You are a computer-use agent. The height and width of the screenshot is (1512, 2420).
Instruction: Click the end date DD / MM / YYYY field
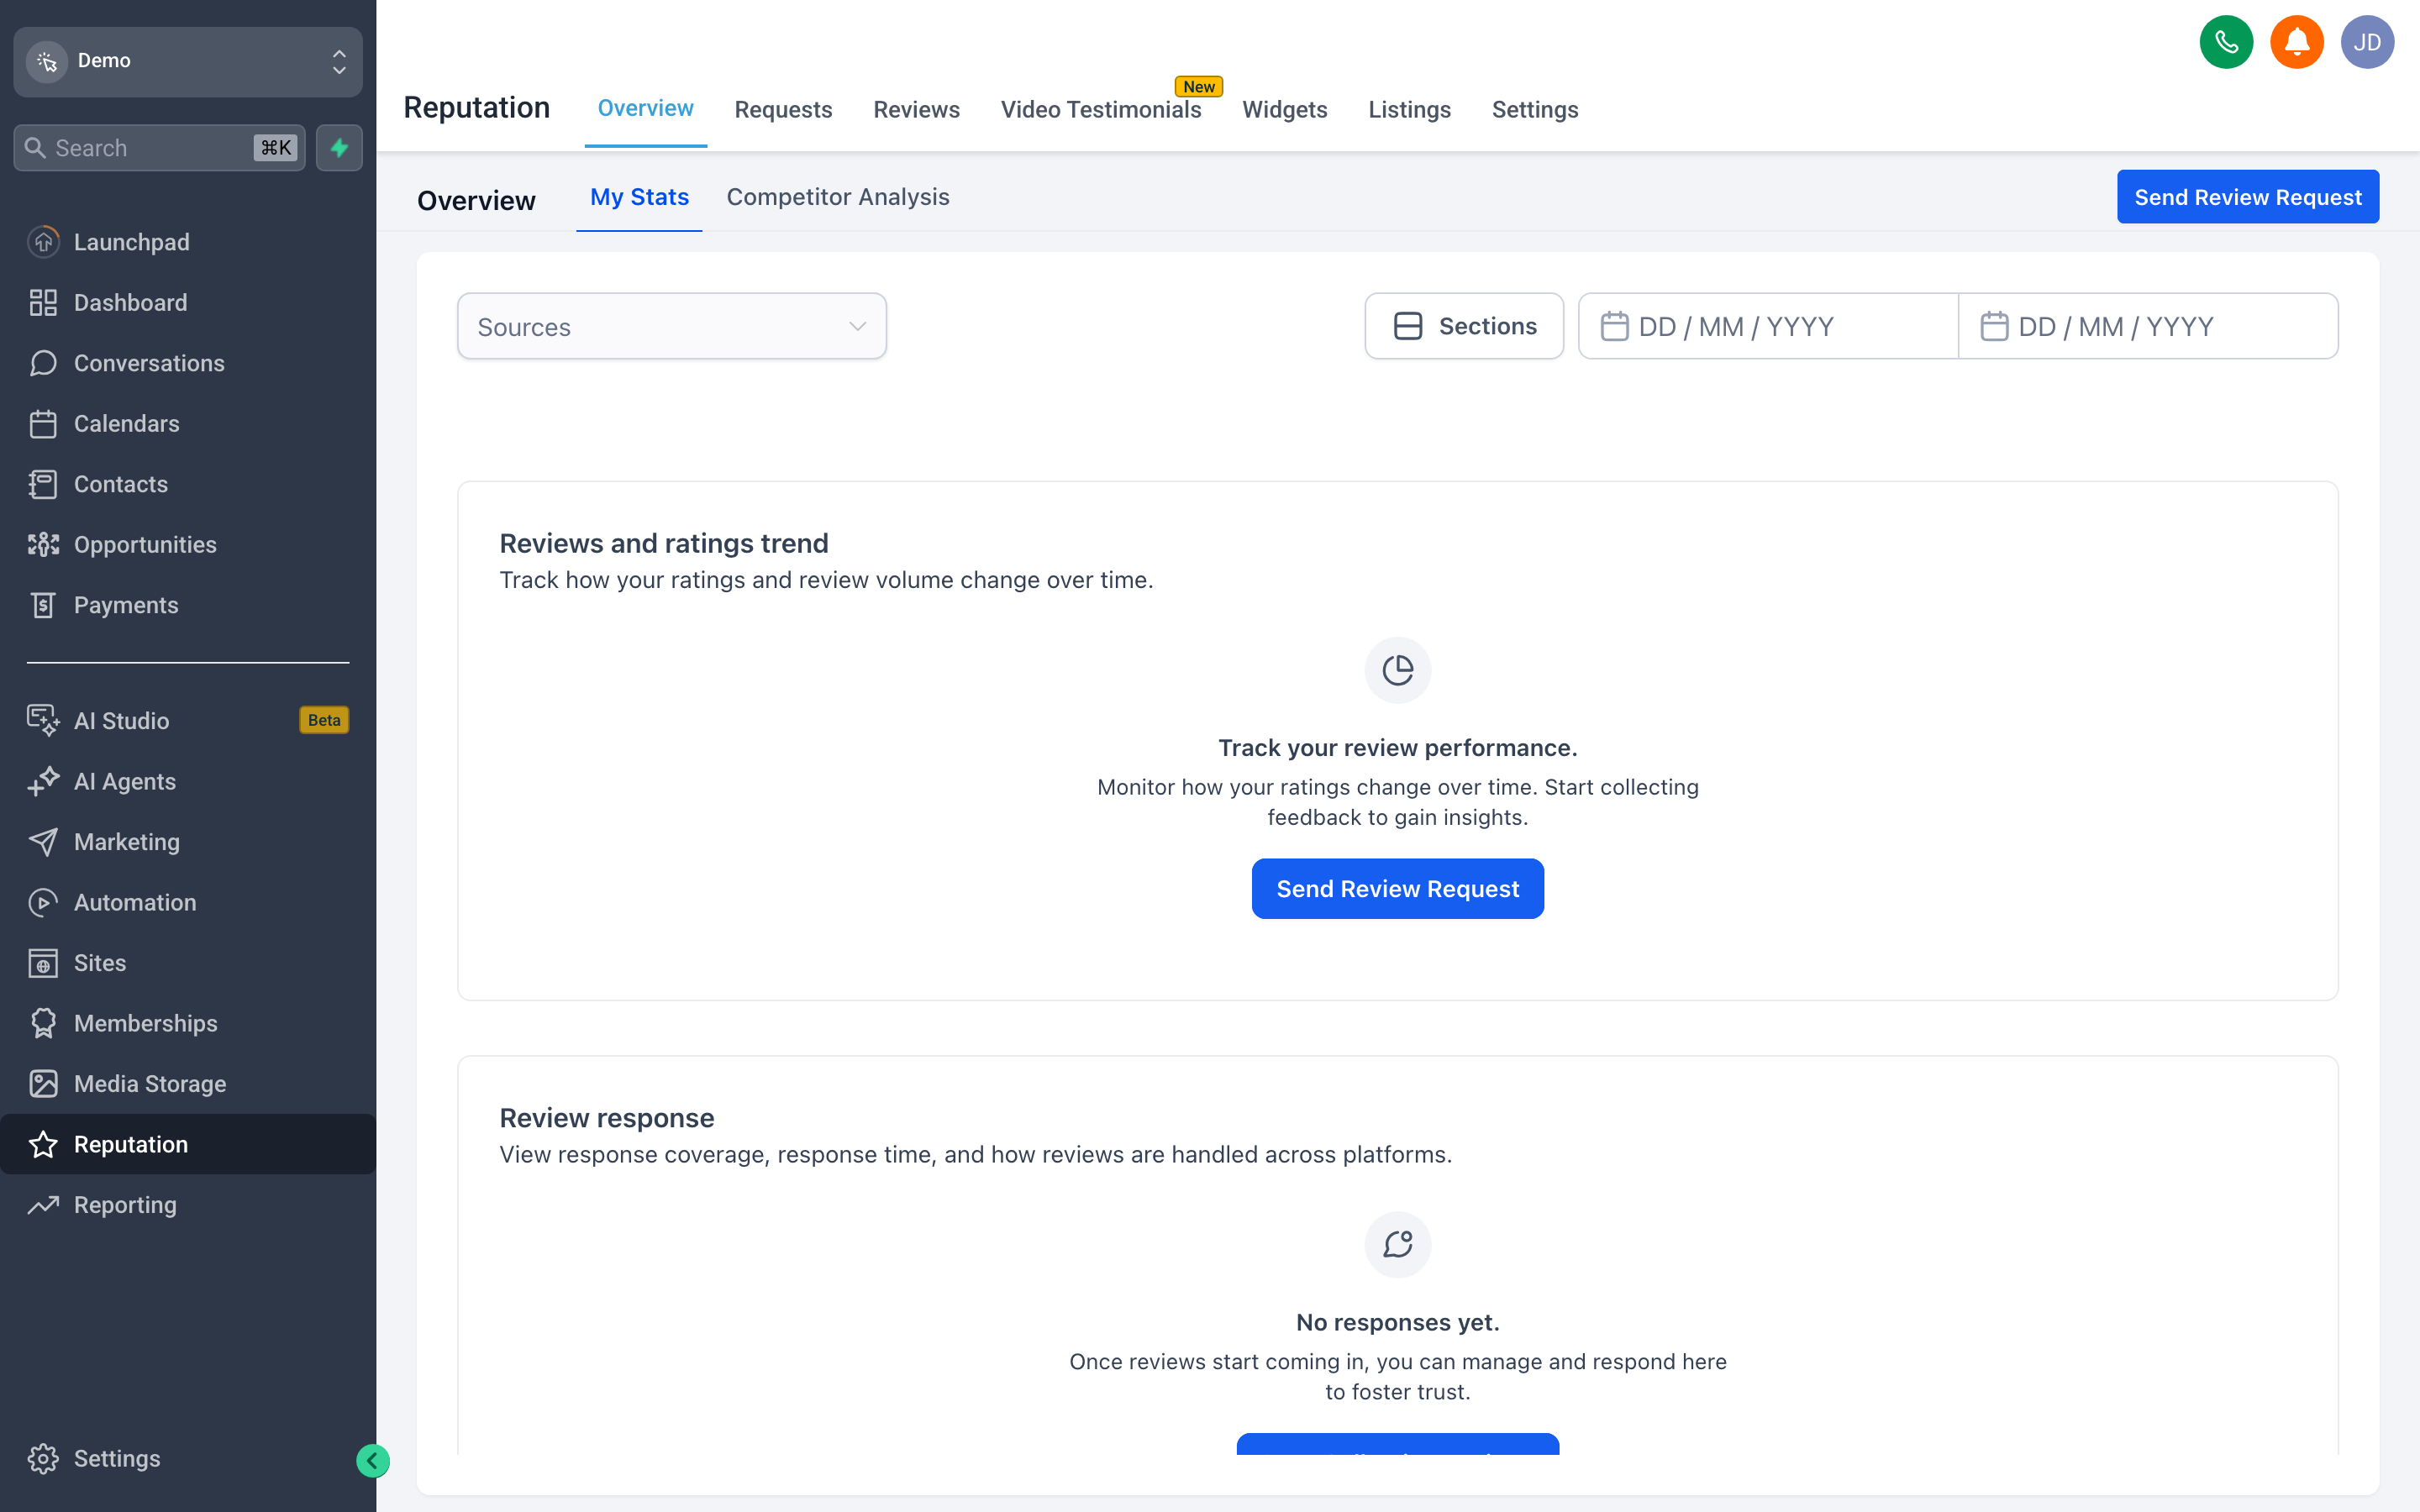(2147, 326)
